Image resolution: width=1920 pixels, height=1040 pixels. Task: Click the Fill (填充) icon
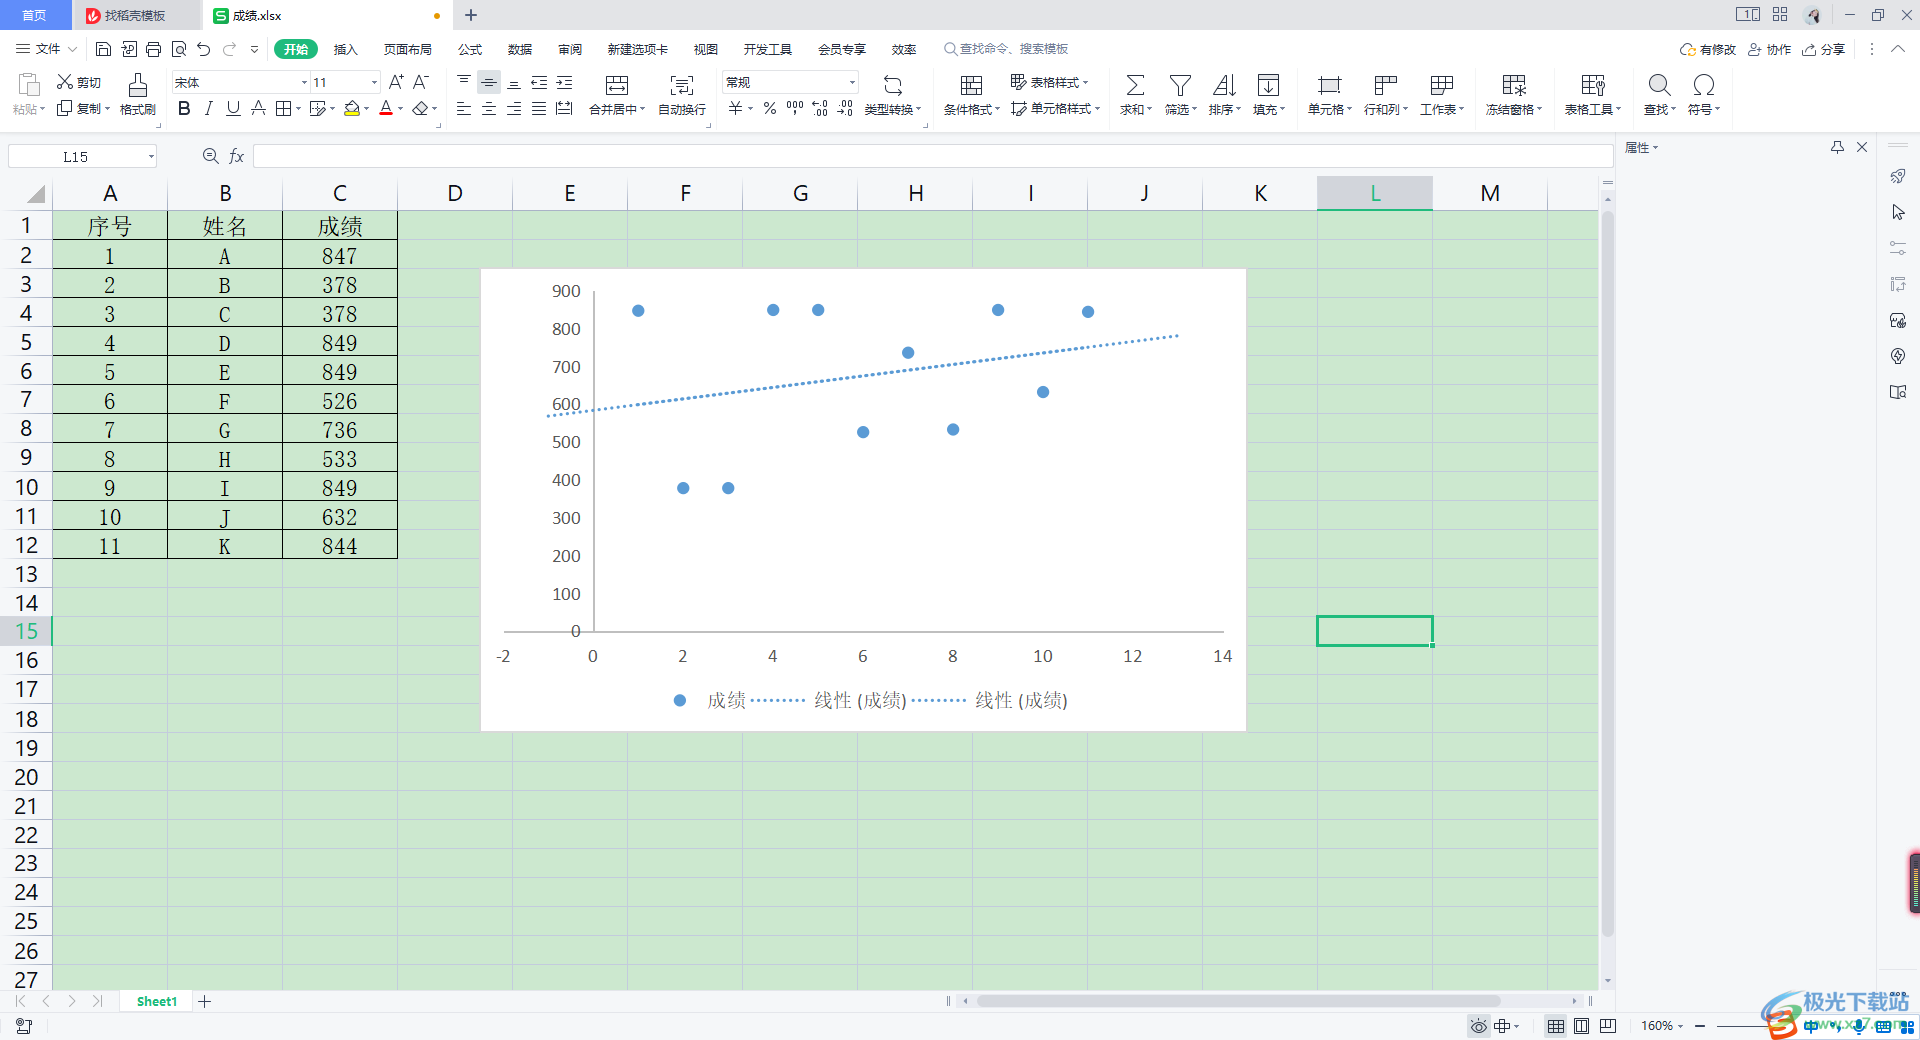1268,85
